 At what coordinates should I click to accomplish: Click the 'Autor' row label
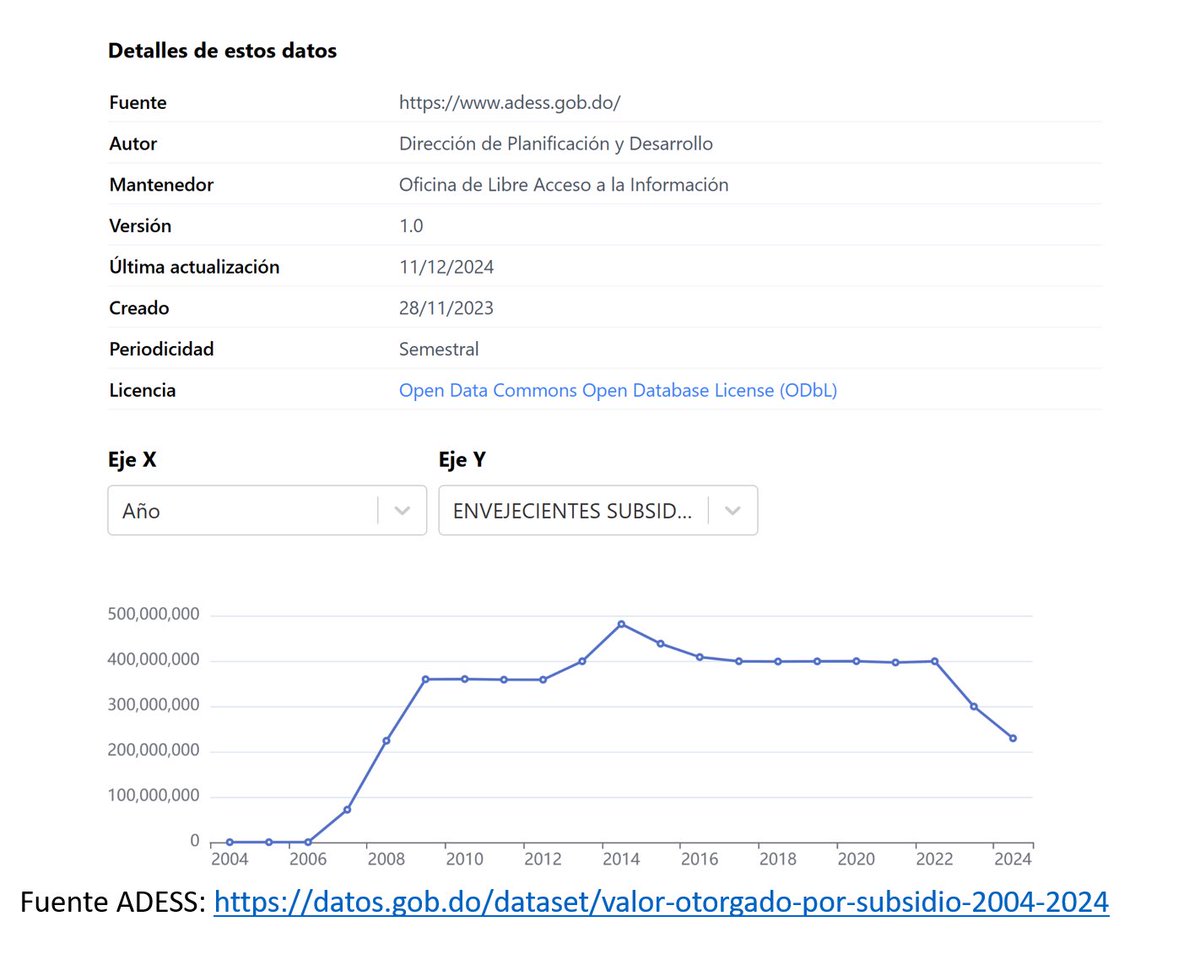click(133, 143)
